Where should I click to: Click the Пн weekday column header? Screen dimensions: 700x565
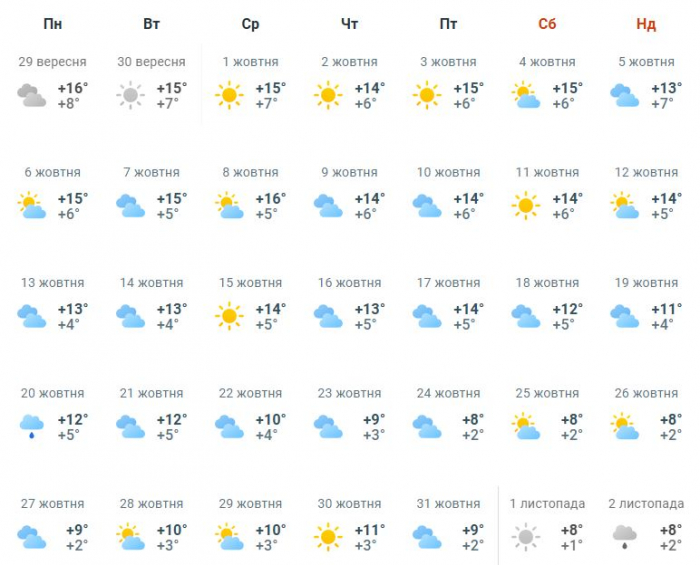[53, 24]
